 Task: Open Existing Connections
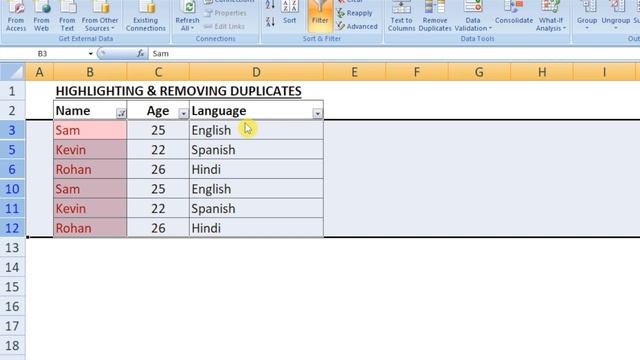pos(146,16)
